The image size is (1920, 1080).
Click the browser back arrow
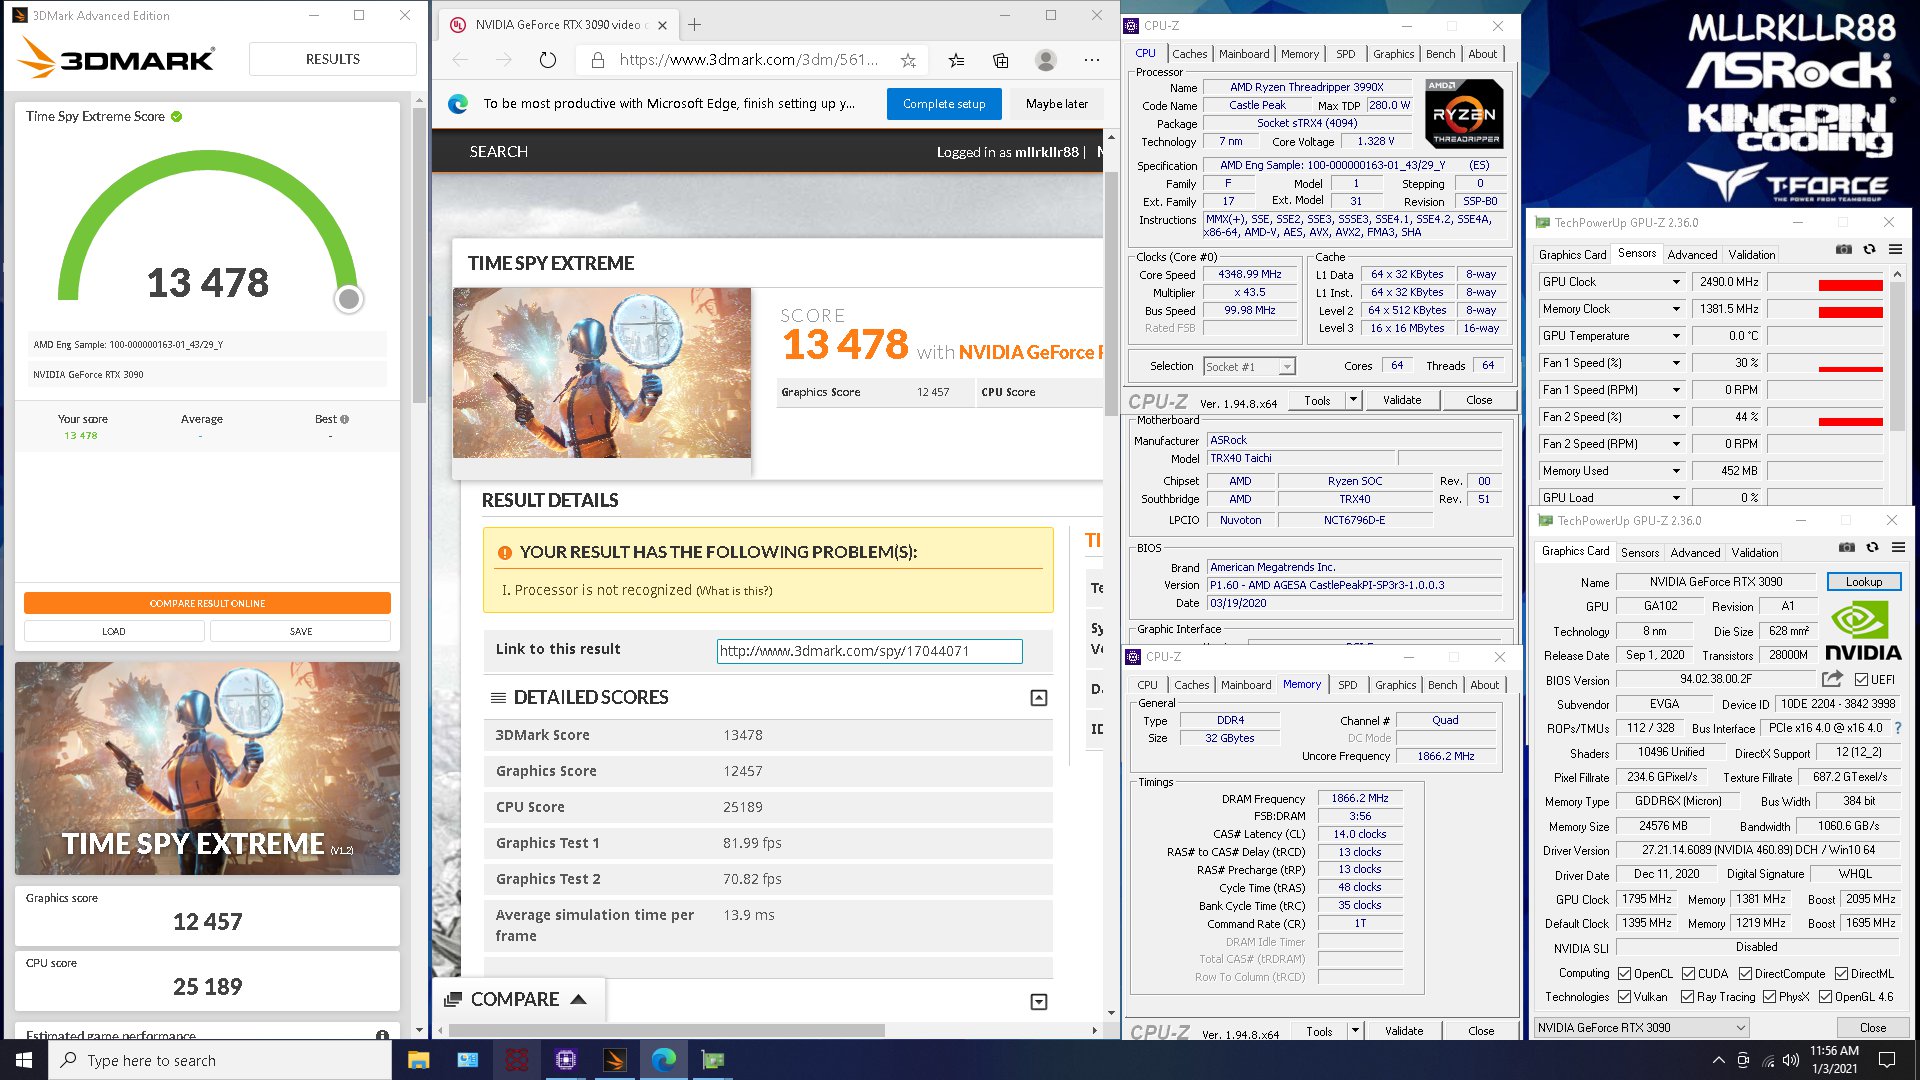click(x=460, y=60)
